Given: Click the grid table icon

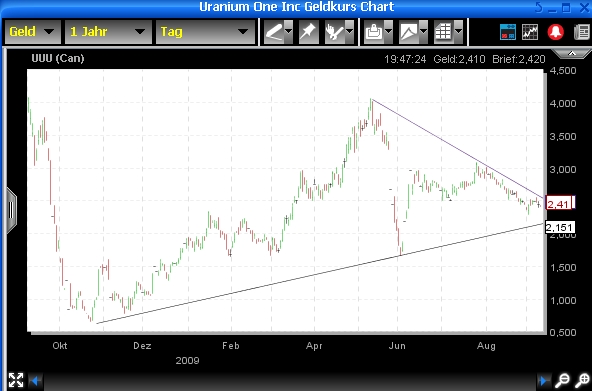Looking at the screenshot, I should click(444, 32).
